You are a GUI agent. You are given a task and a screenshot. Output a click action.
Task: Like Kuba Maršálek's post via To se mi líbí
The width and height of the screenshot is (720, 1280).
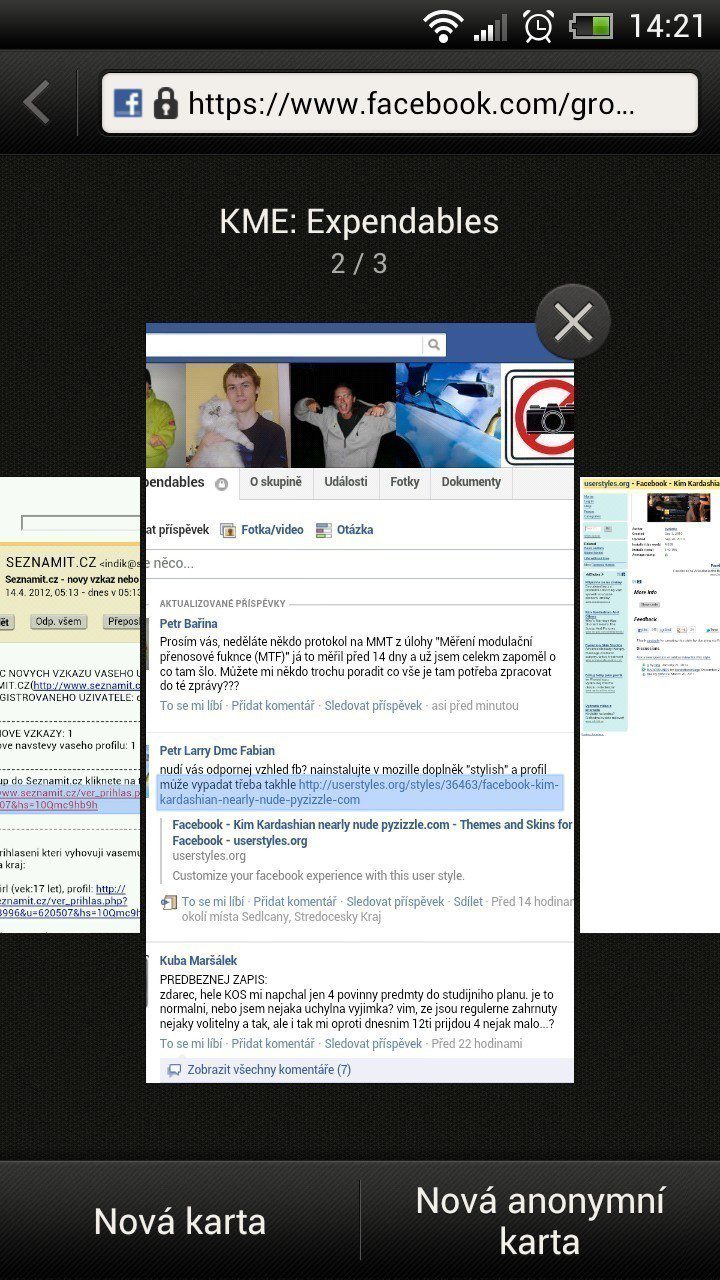(x=192, y=1044)
